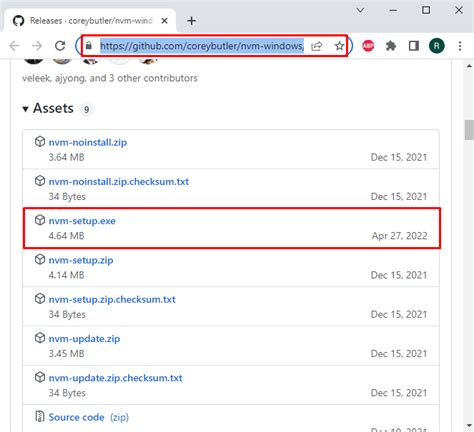Open the Source code (zip) link
The width and height of the screenshot is (474, 432).
click(x=89, y=417)
